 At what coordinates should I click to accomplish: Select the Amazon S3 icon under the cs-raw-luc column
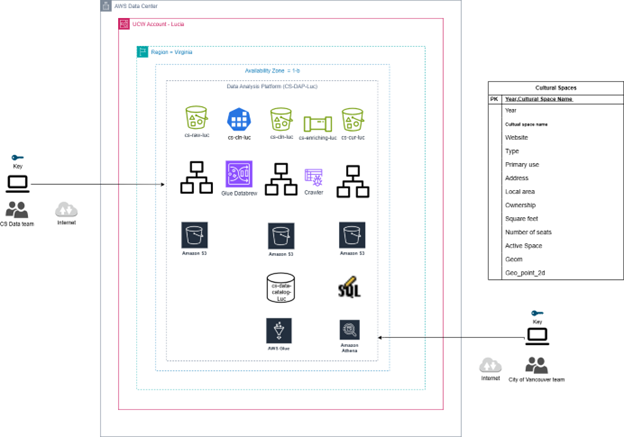pyautogui.click(x=195, y=235)
